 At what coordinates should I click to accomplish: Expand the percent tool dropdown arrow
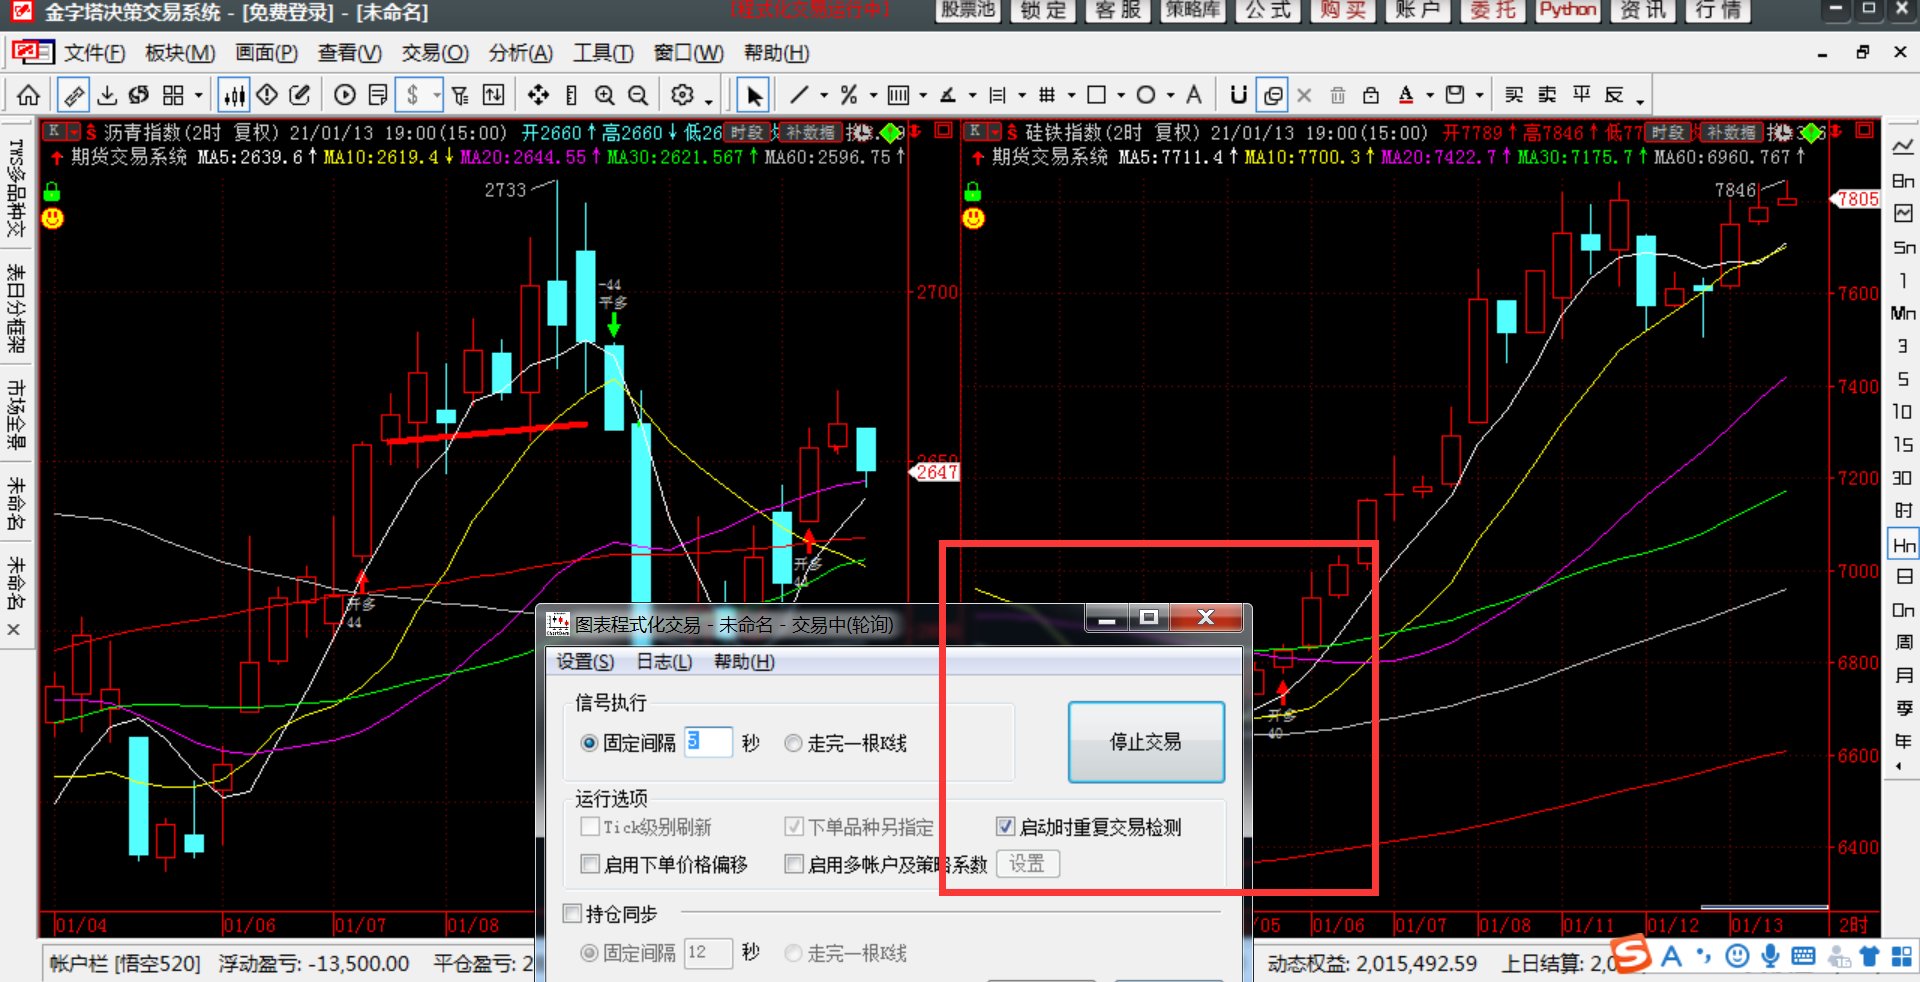[x=873, y=96]
